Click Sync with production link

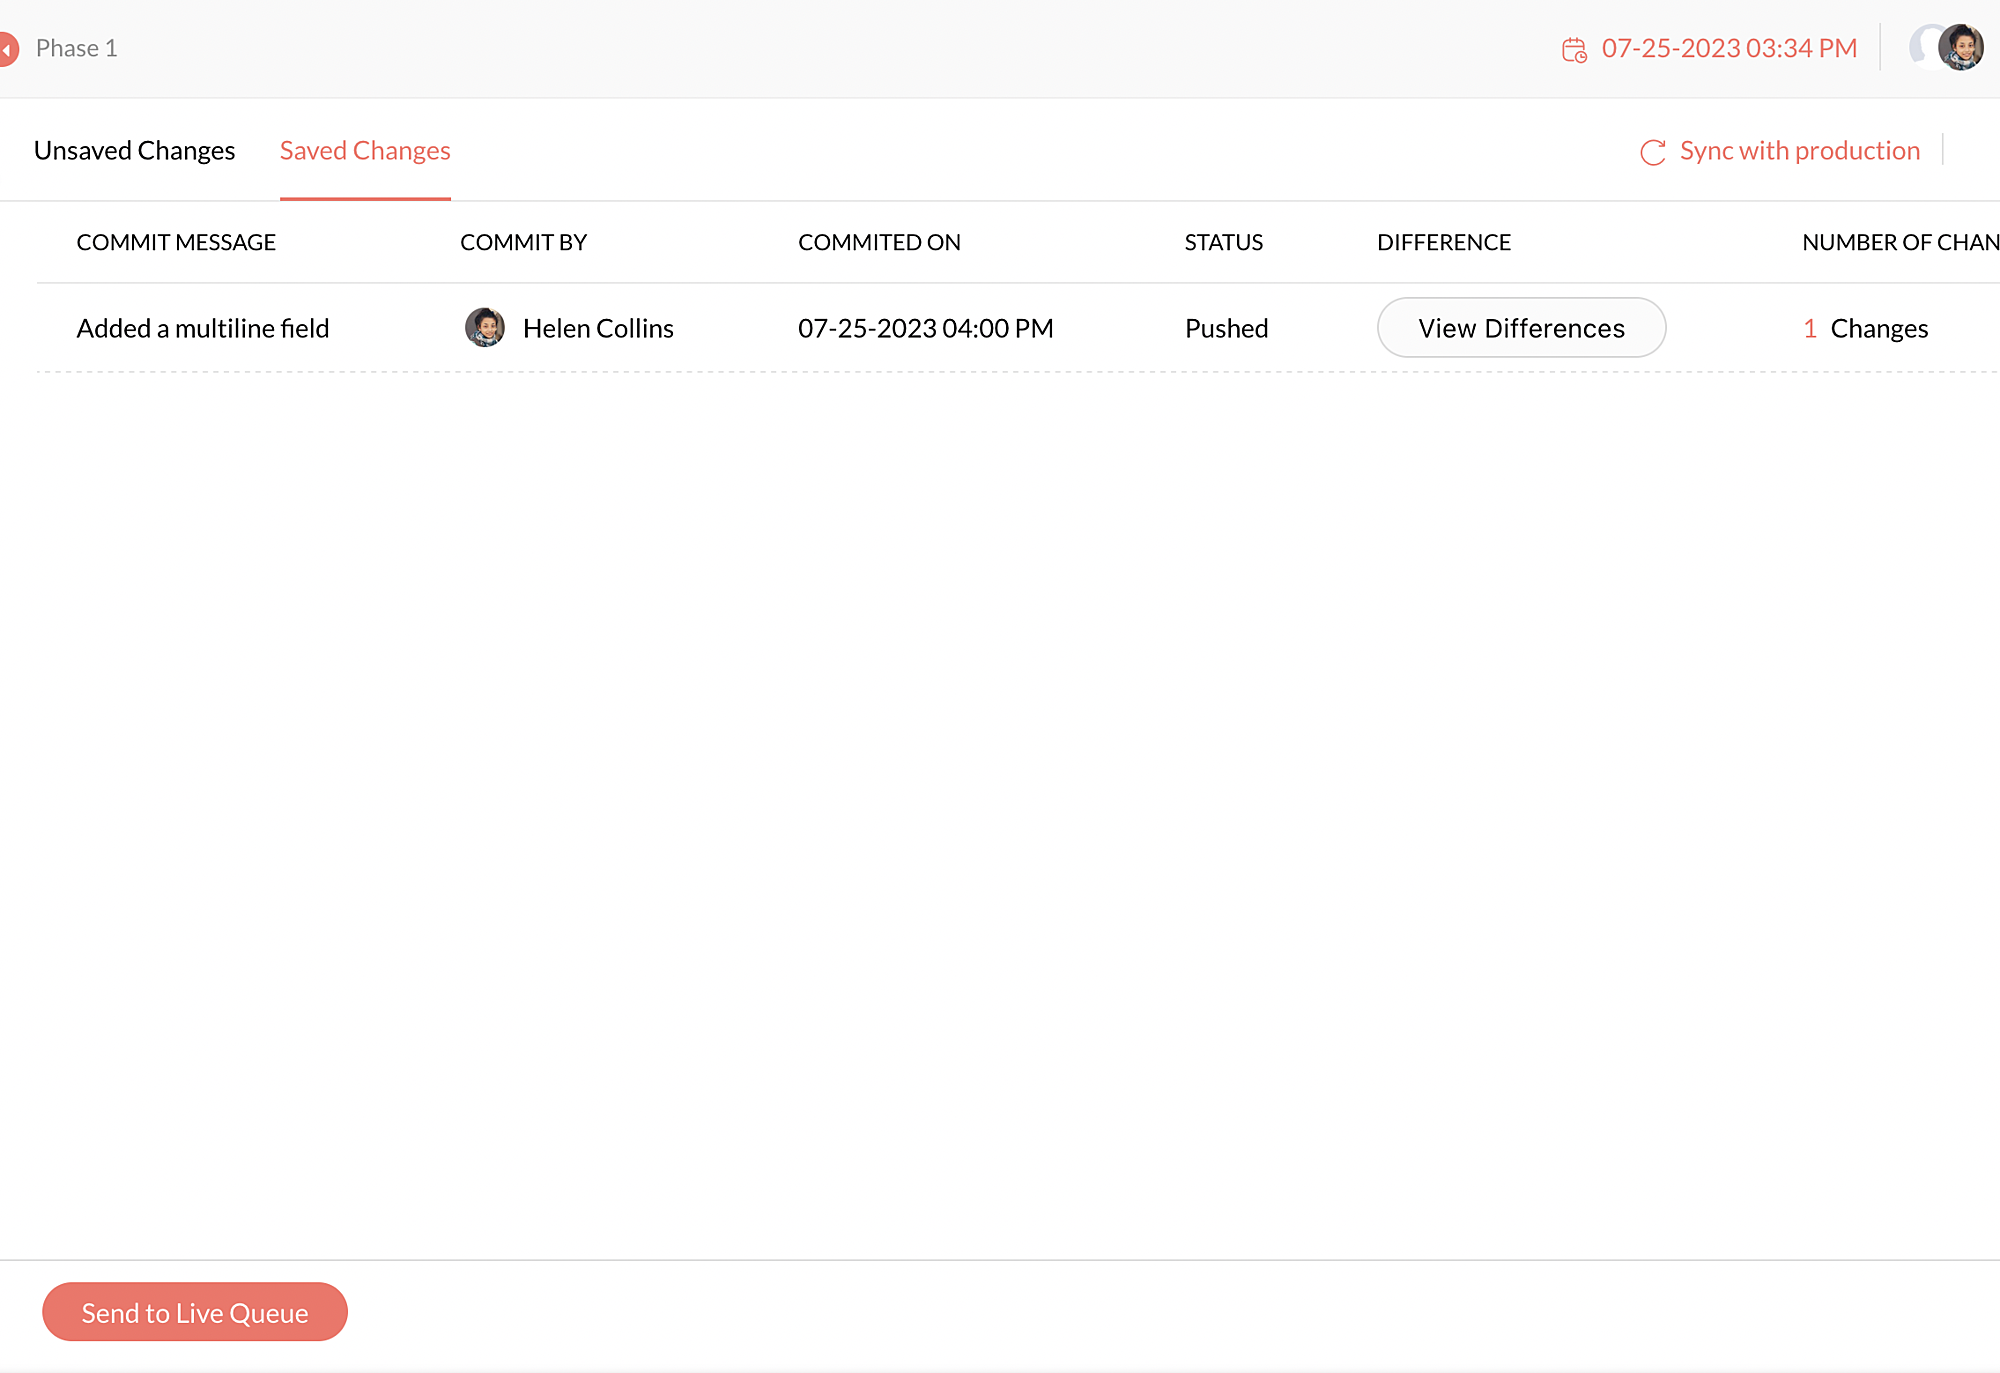pos(1799,151)
